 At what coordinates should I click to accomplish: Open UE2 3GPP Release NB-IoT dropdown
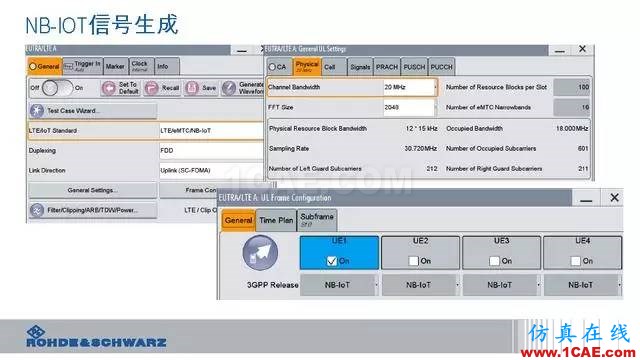point(420,285)
